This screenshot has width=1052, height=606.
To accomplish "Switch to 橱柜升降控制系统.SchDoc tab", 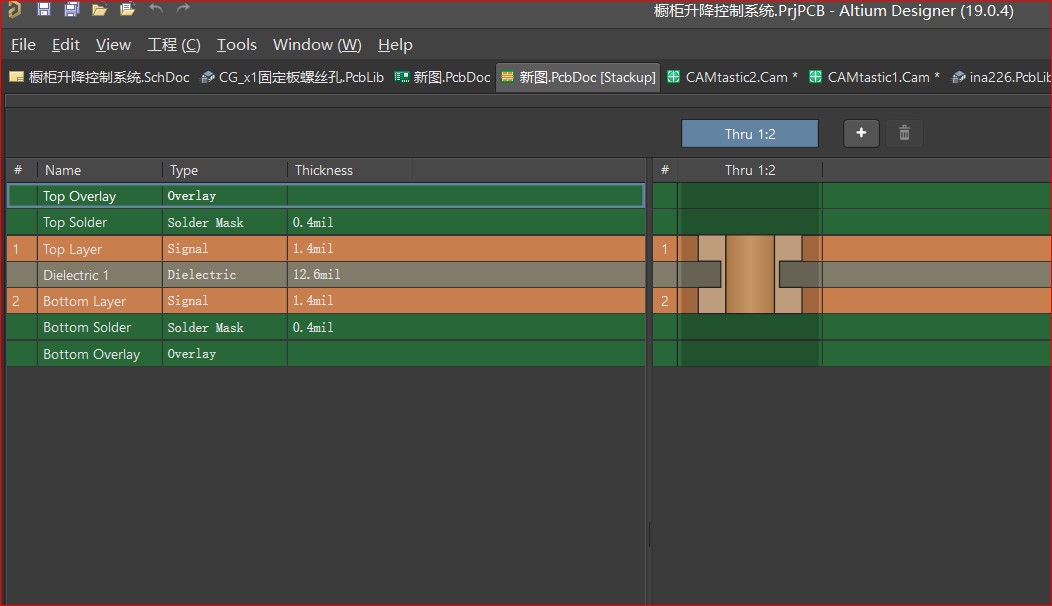I will pos(100,77).
